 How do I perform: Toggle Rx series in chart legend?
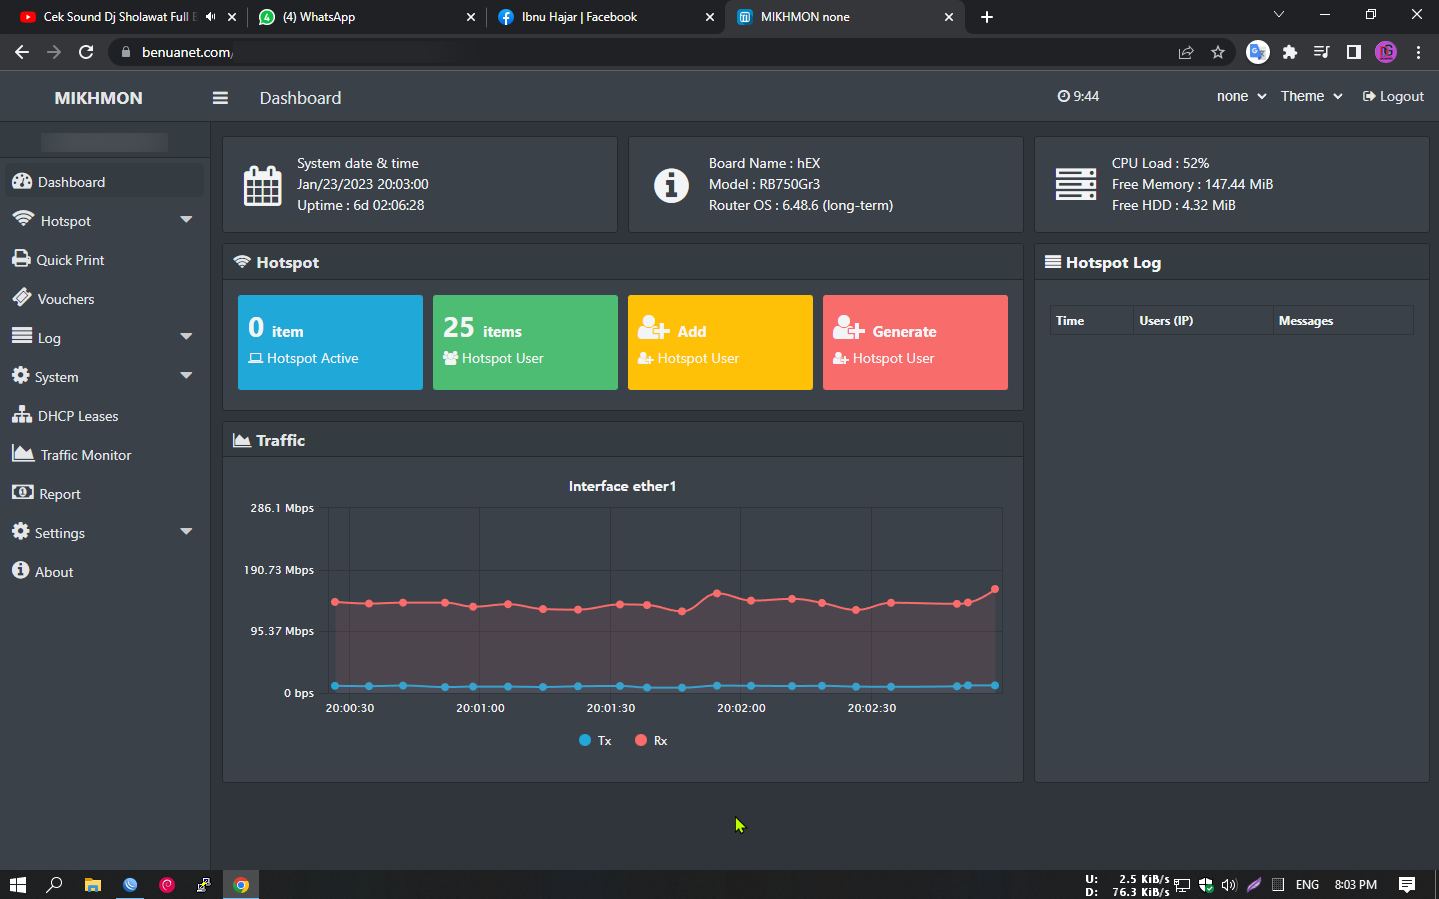tap(651, 741)
